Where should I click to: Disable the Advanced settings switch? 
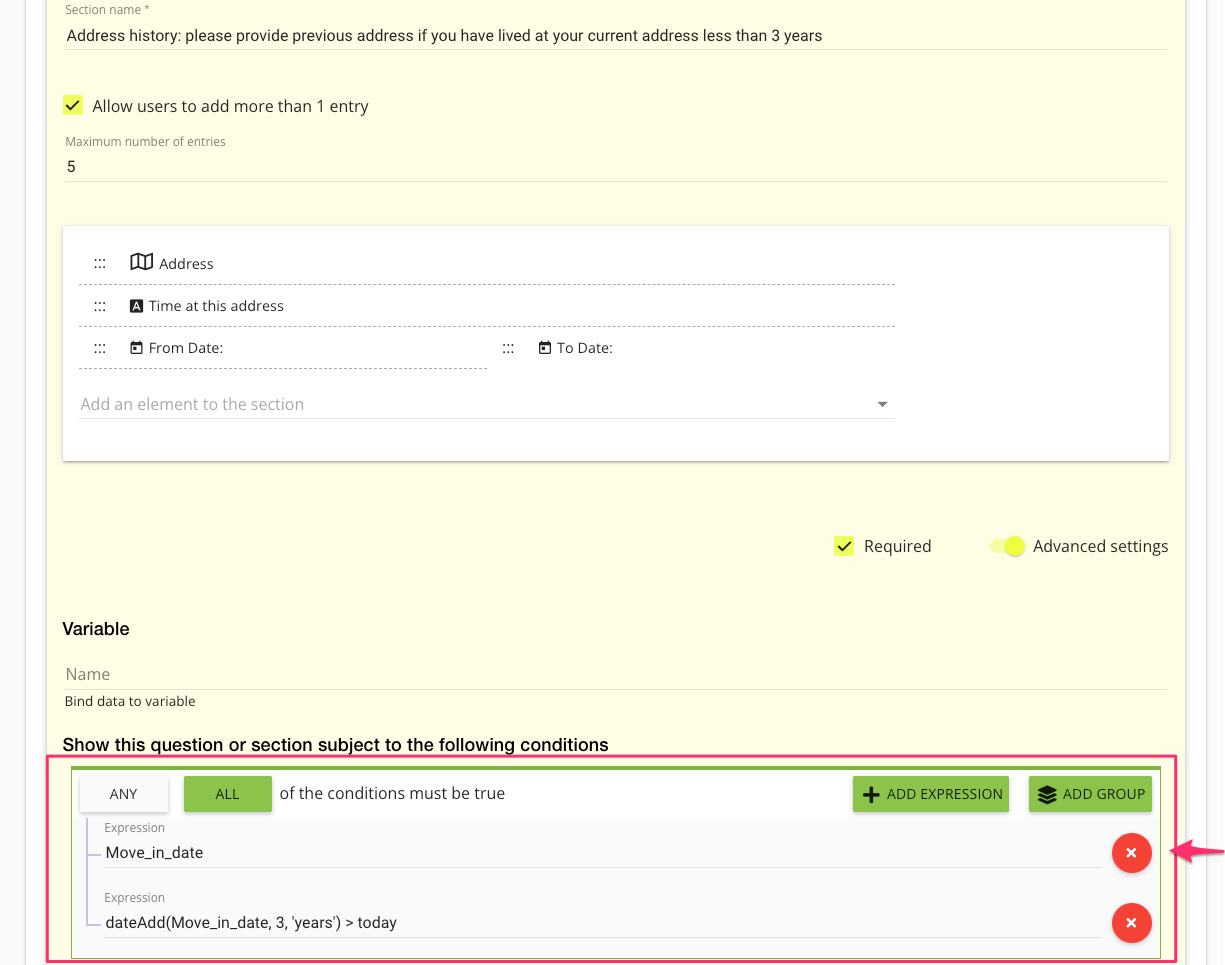pos(1007,546)
